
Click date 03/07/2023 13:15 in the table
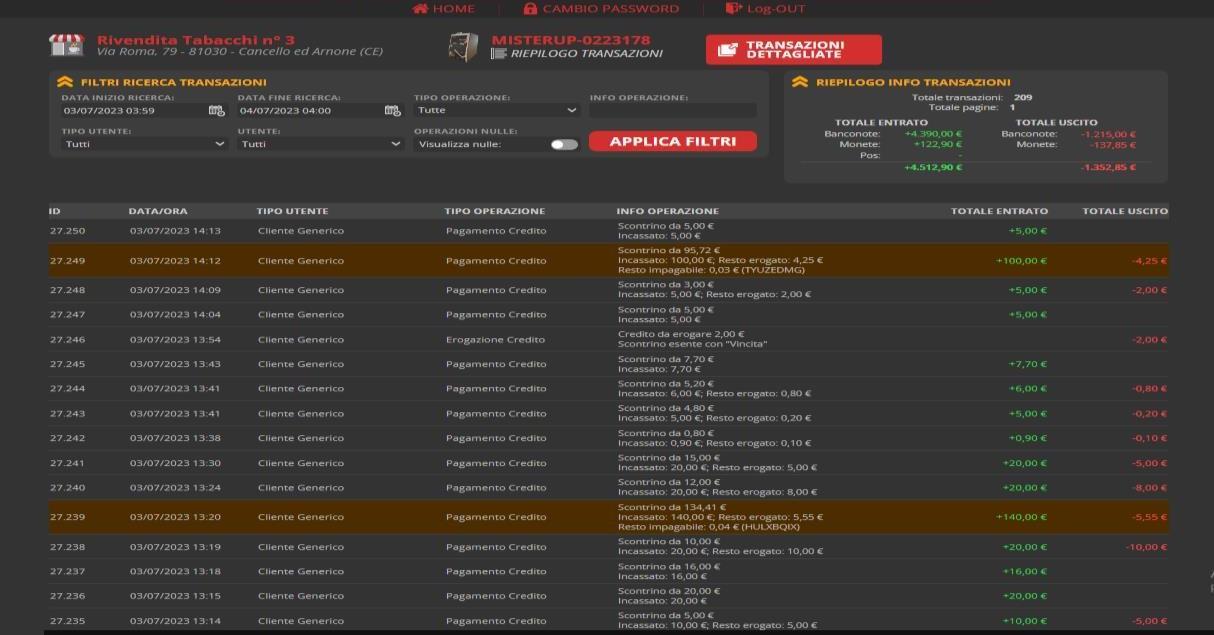175,596
